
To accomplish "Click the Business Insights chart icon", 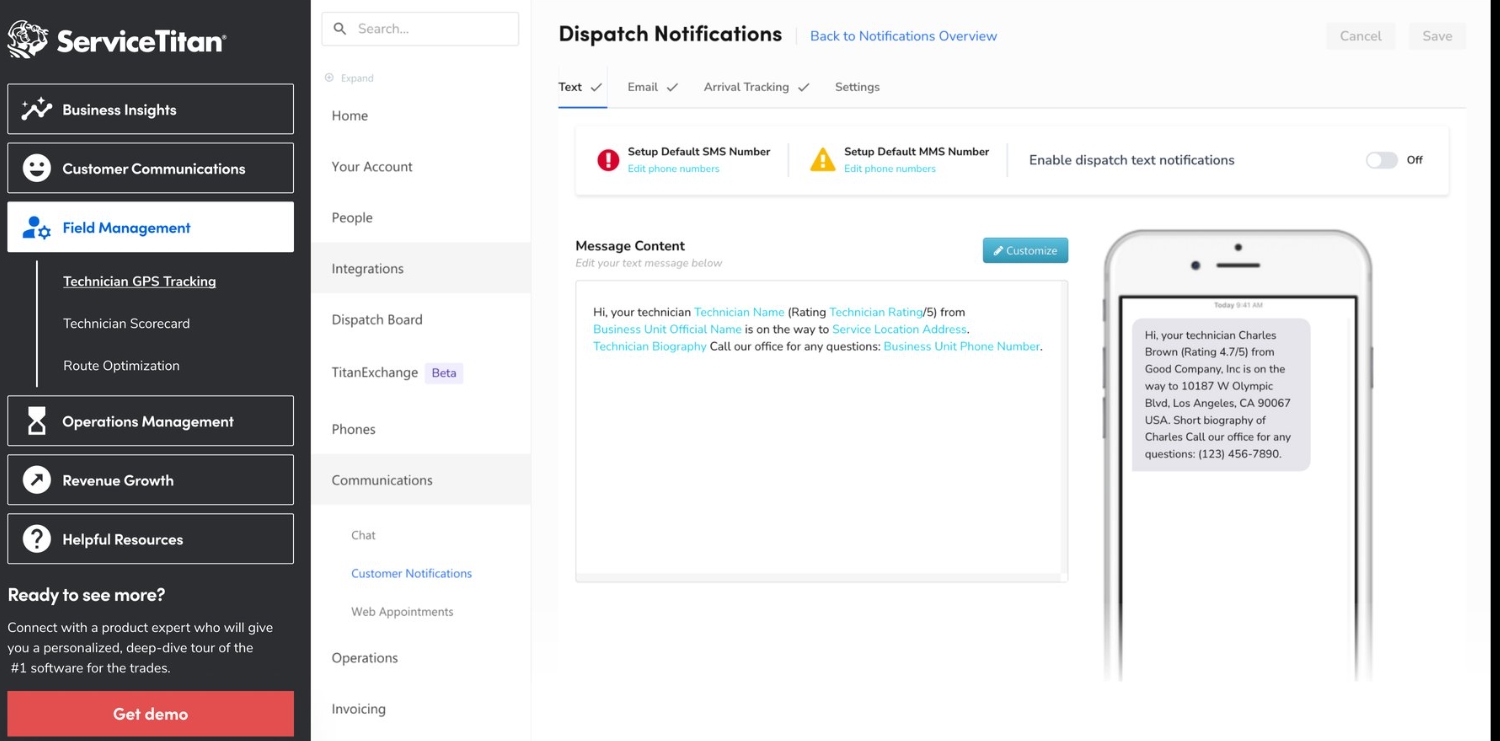I will (37, 109).
